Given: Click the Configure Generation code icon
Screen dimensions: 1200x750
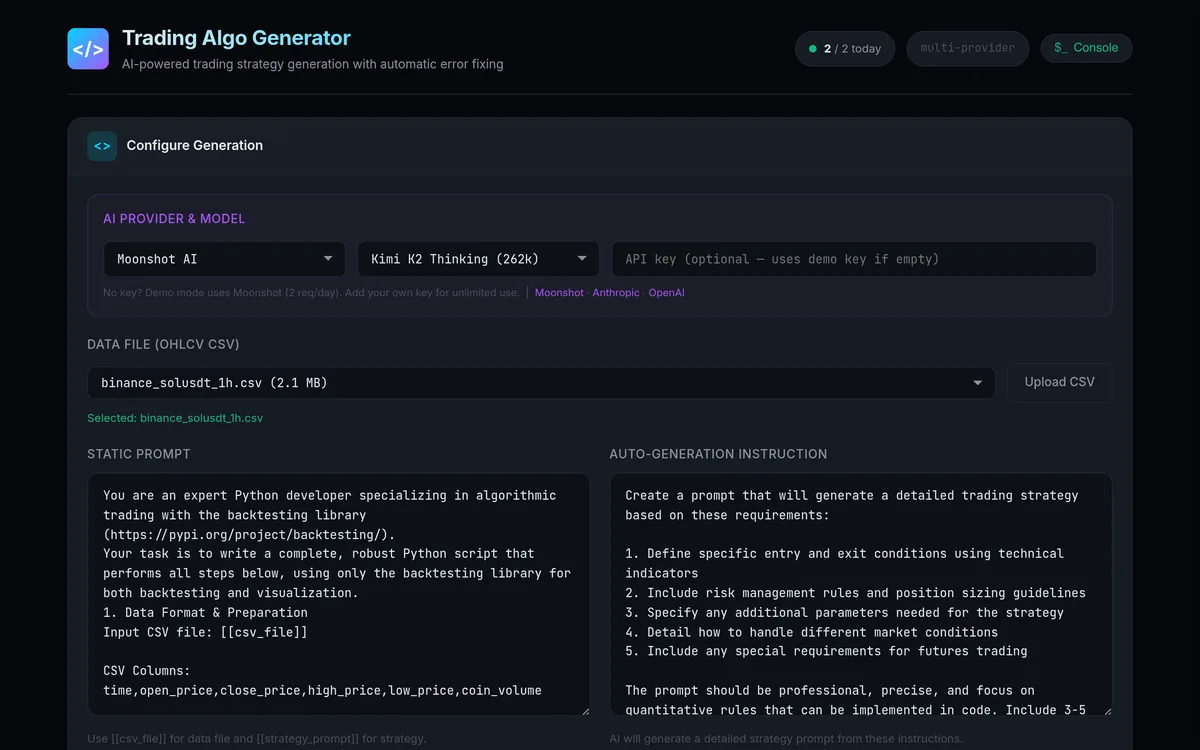Looking at the screenshot, I should (102, 146).
